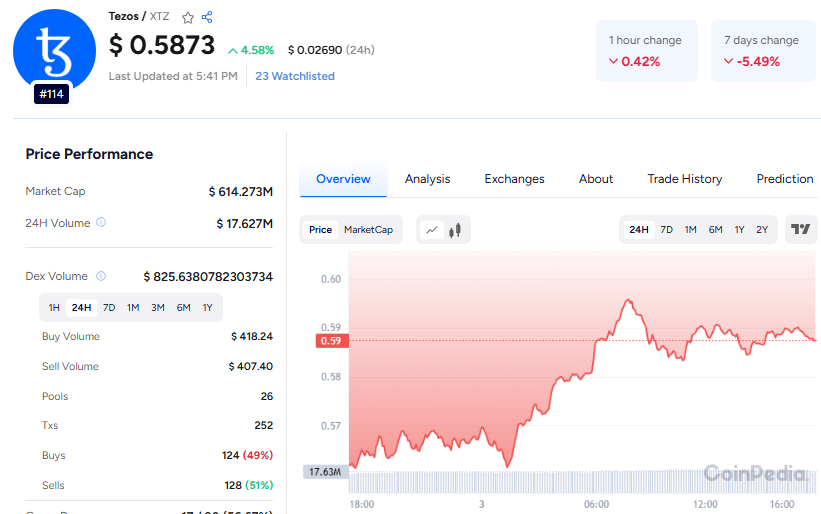Click the 23 Watchlisted link
821x514 pixels.
[x=295, y=76]
